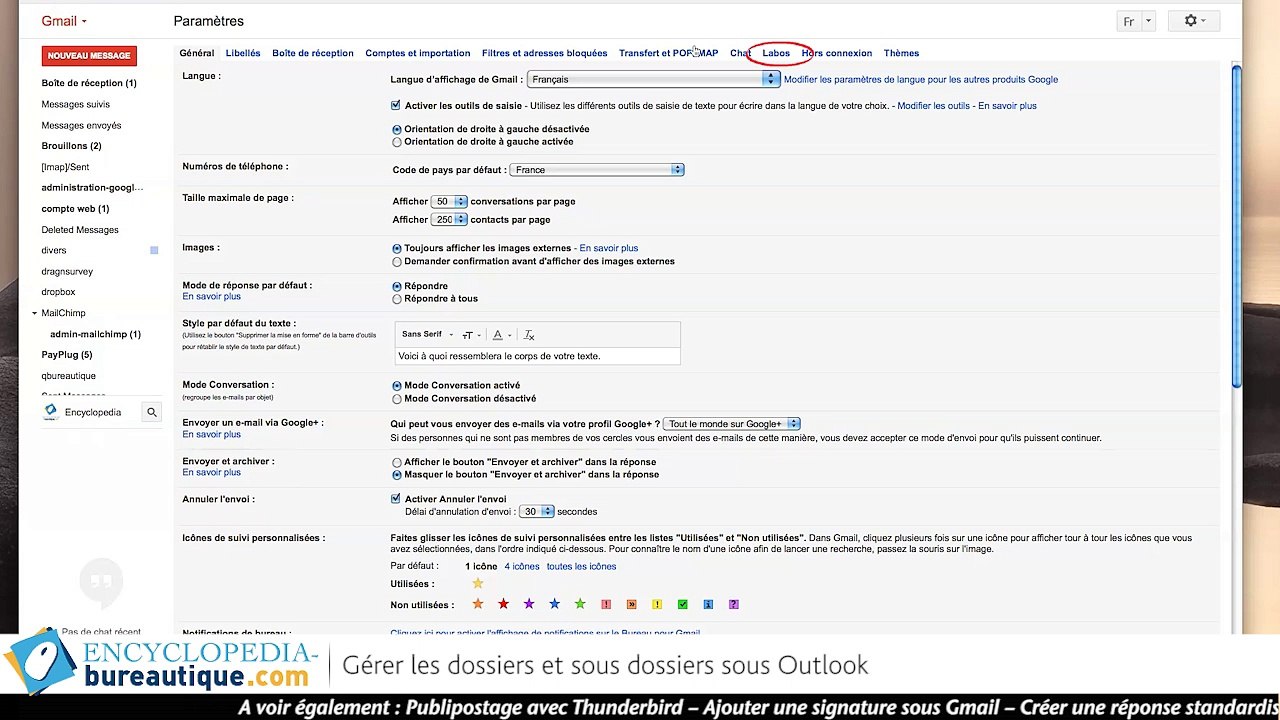Click the search magnifier beside Encyclopedia
Image resolution: width=1280 pixels, height=720 pixels.
pyautogui.click(x=152, y=412)
